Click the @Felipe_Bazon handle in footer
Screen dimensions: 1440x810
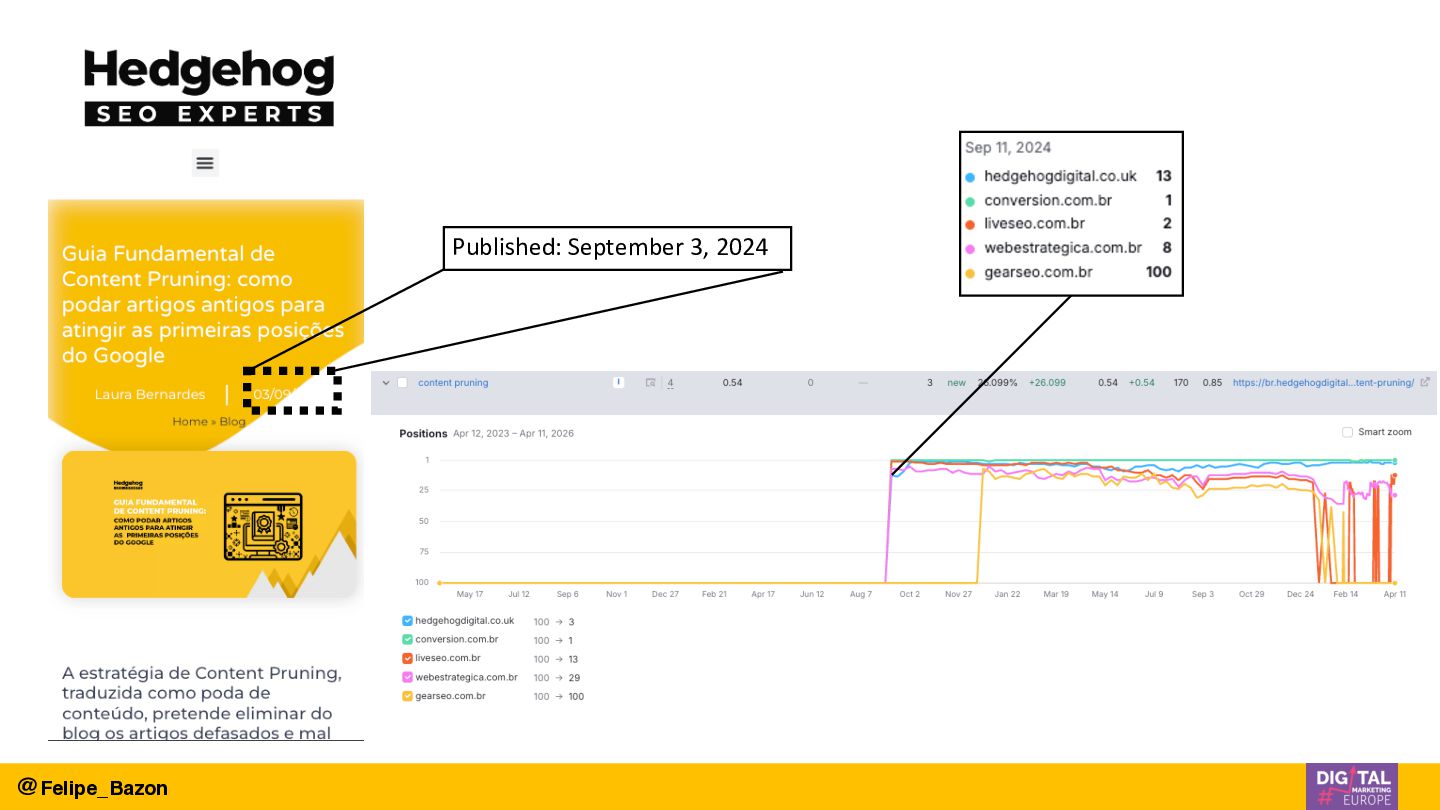click(93, 787)
